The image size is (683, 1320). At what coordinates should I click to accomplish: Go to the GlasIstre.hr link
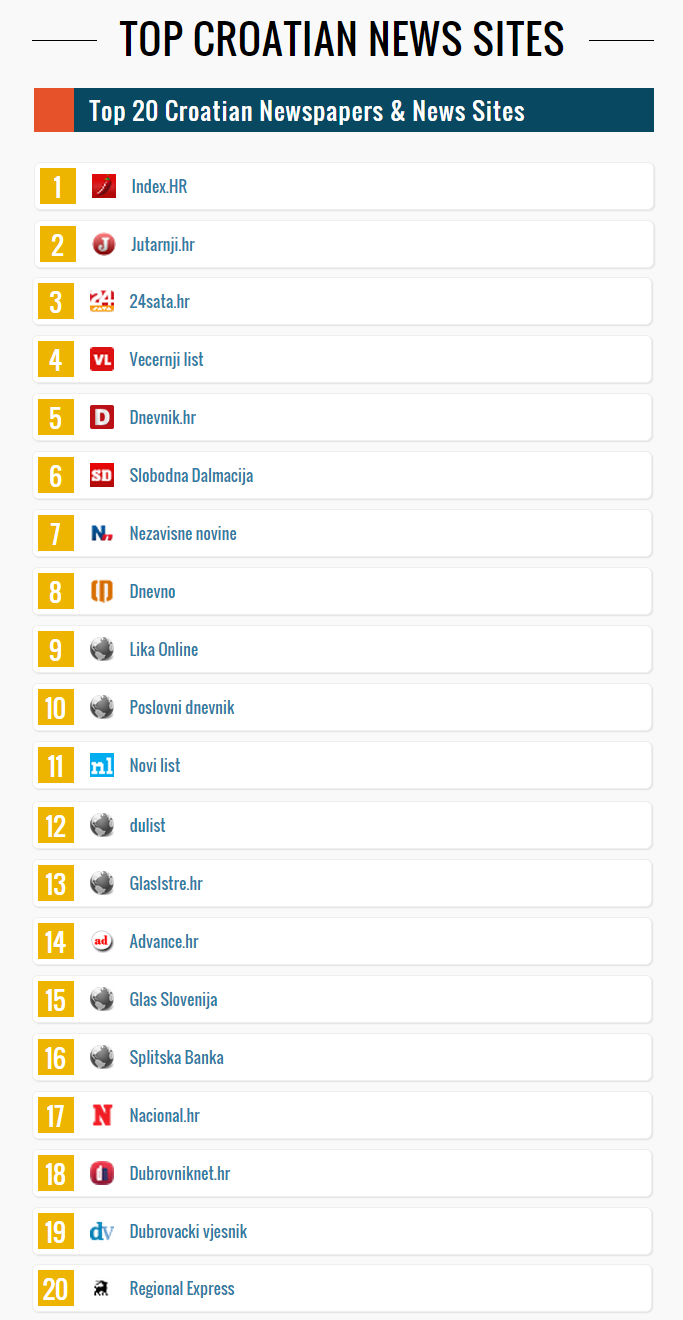coord(166,883)
